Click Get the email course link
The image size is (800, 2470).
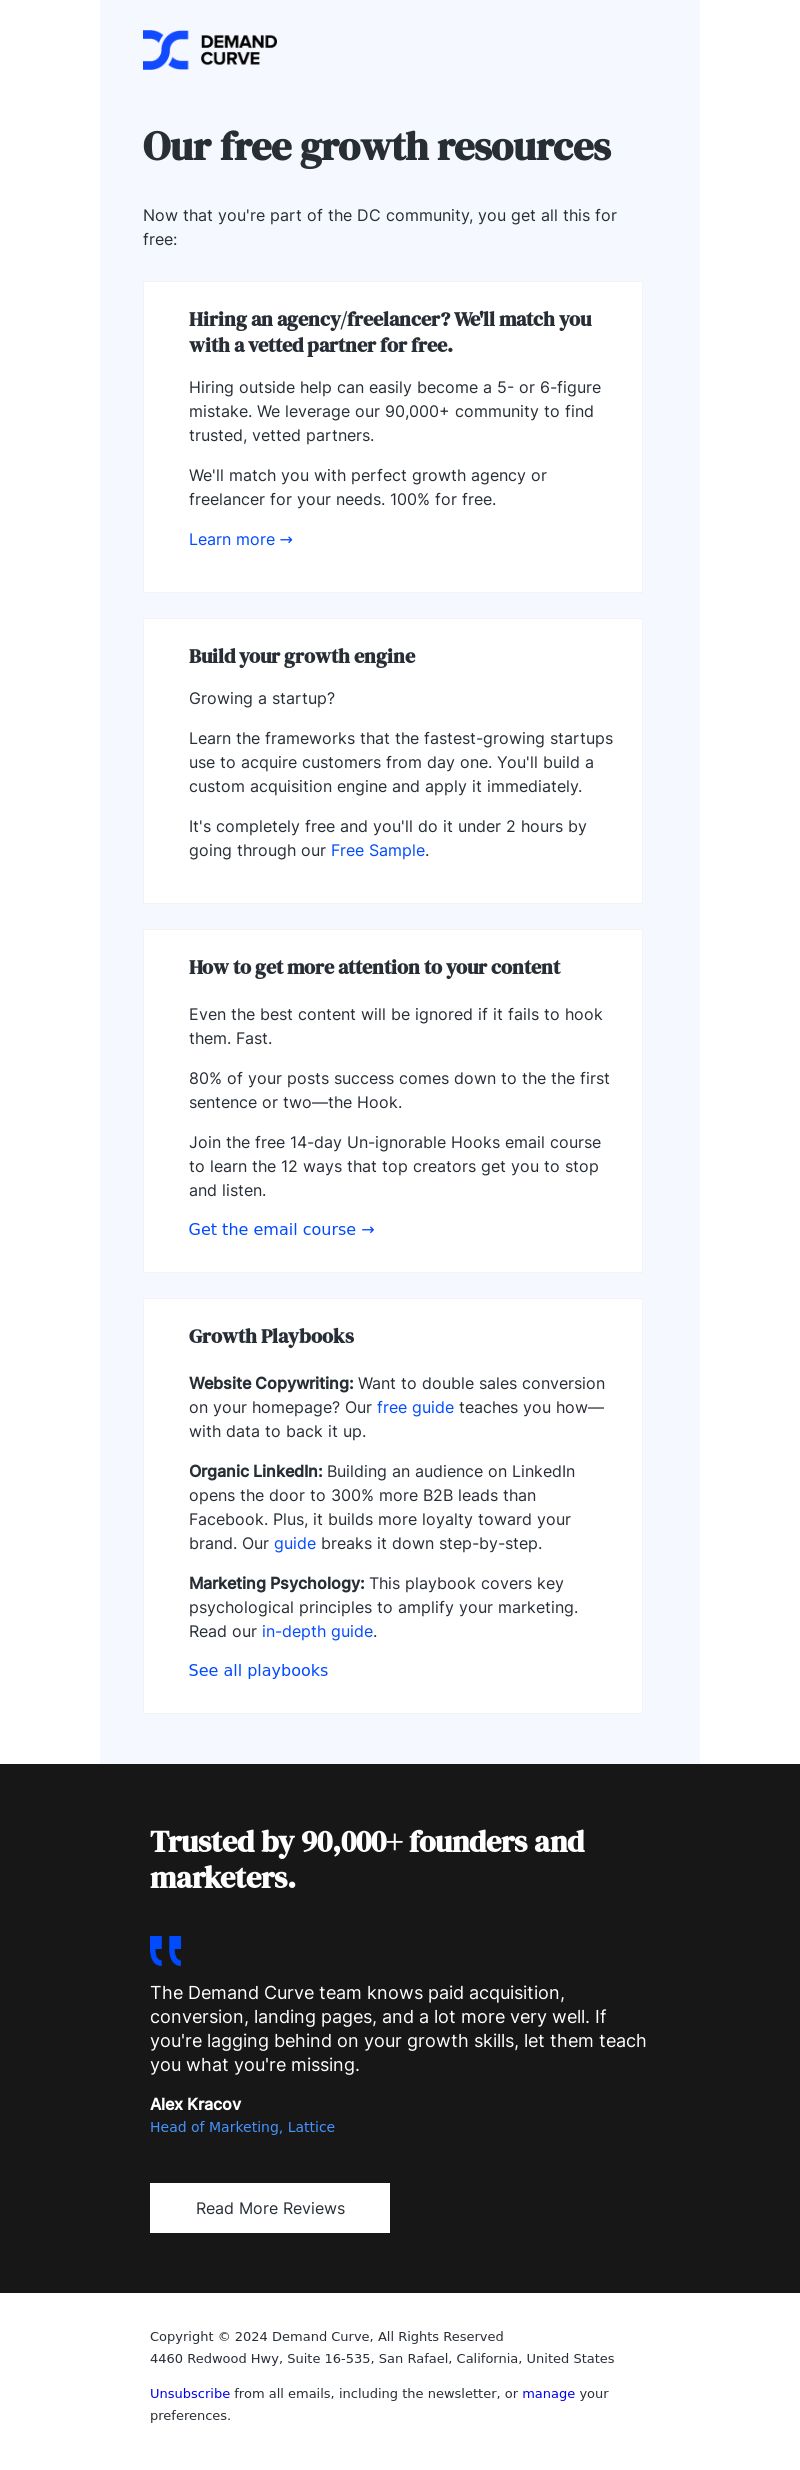click(x=282, y=1230)
